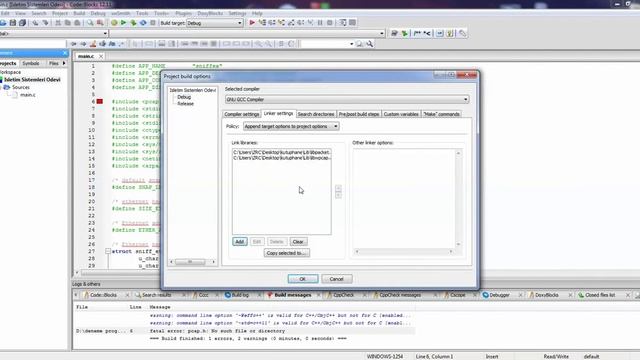Click OK in Project build options
This screenshot has height=360, width=640.
(x=302, y=279)
